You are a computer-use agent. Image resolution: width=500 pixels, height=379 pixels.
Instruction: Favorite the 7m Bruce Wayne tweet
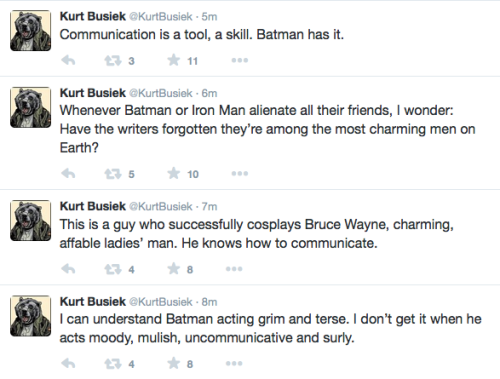tap(174, 269)
